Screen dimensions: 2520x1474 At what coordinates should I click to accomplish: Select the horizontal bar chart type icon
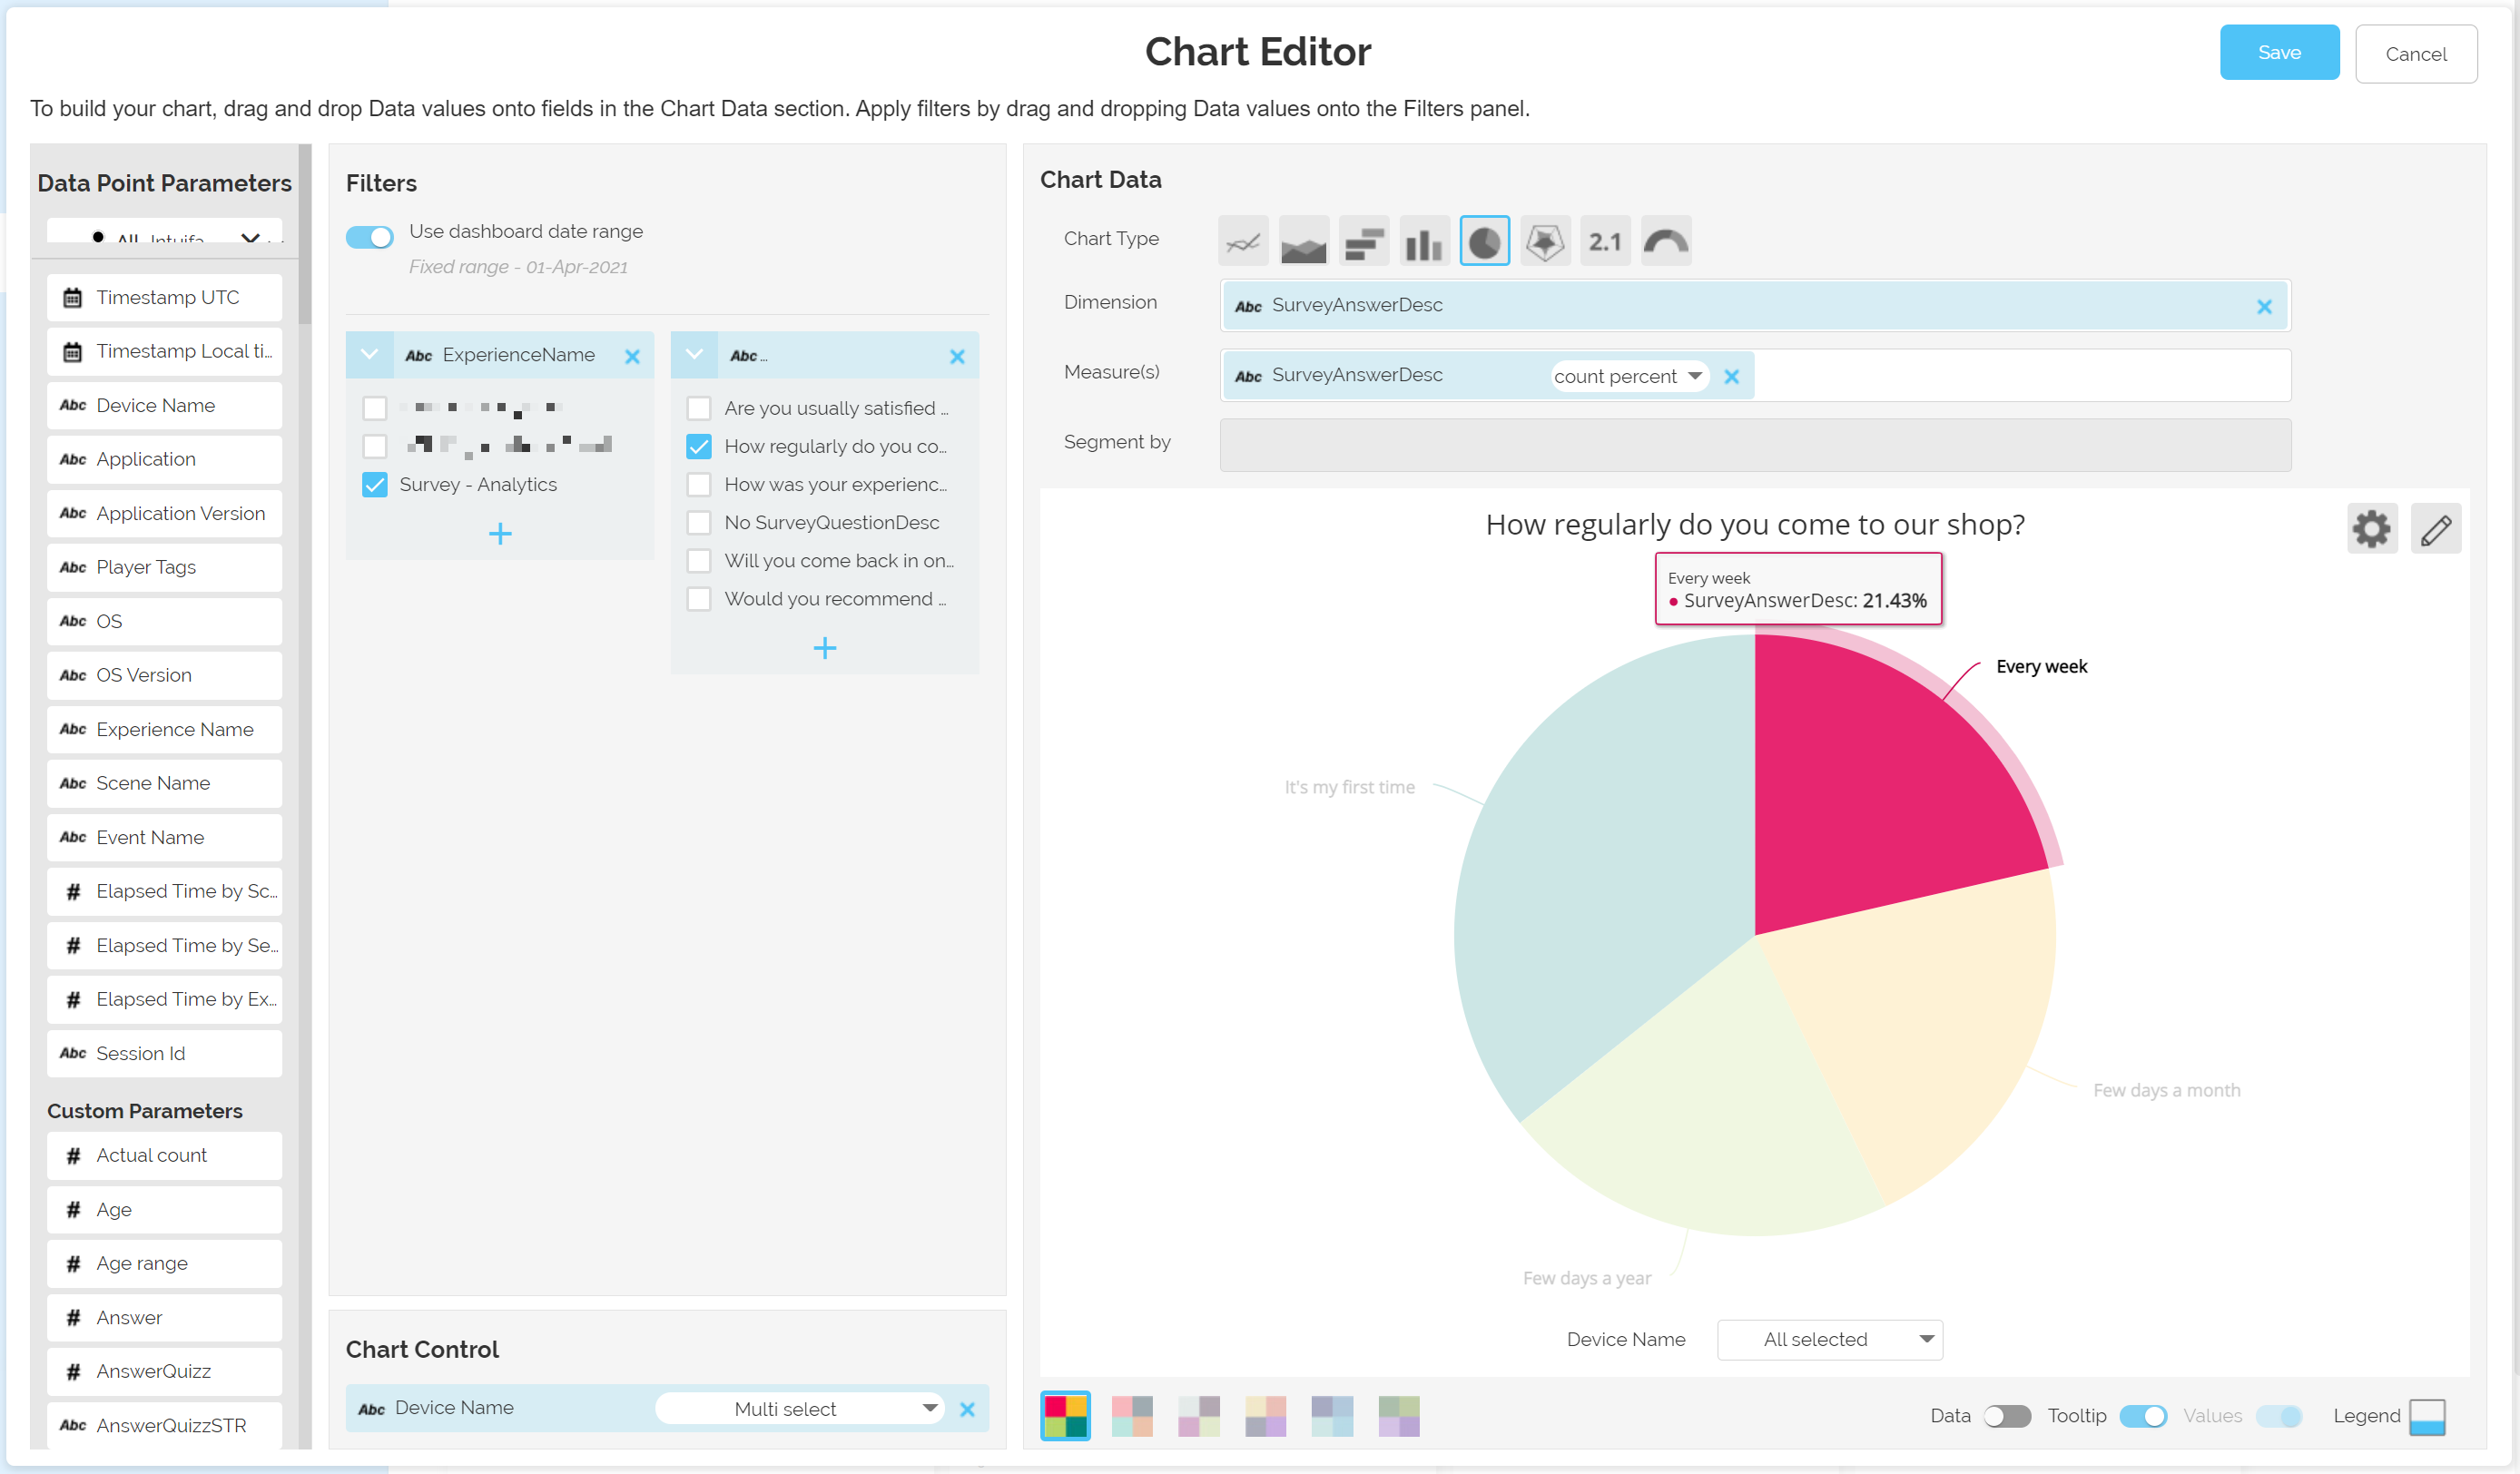pos(1364,241)
